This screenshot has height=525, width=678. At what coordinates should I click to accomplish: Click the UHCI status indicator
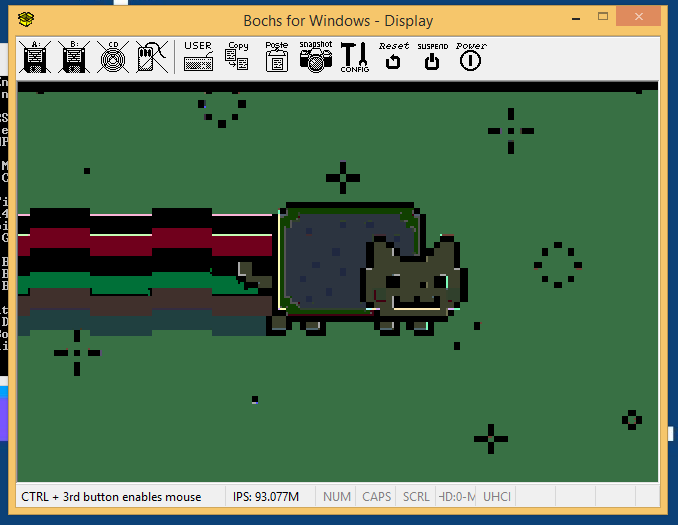coord(496,496)
